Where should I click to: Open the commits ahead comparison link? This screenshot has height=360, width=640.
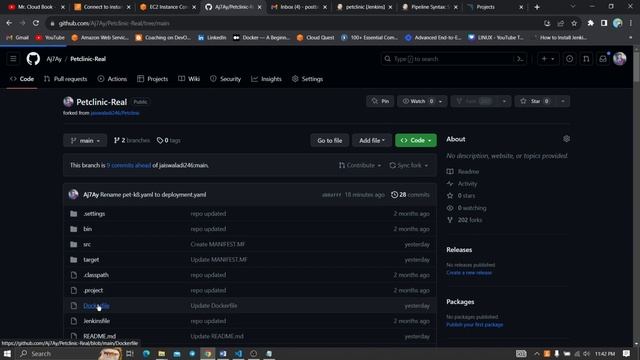point(129,165)
